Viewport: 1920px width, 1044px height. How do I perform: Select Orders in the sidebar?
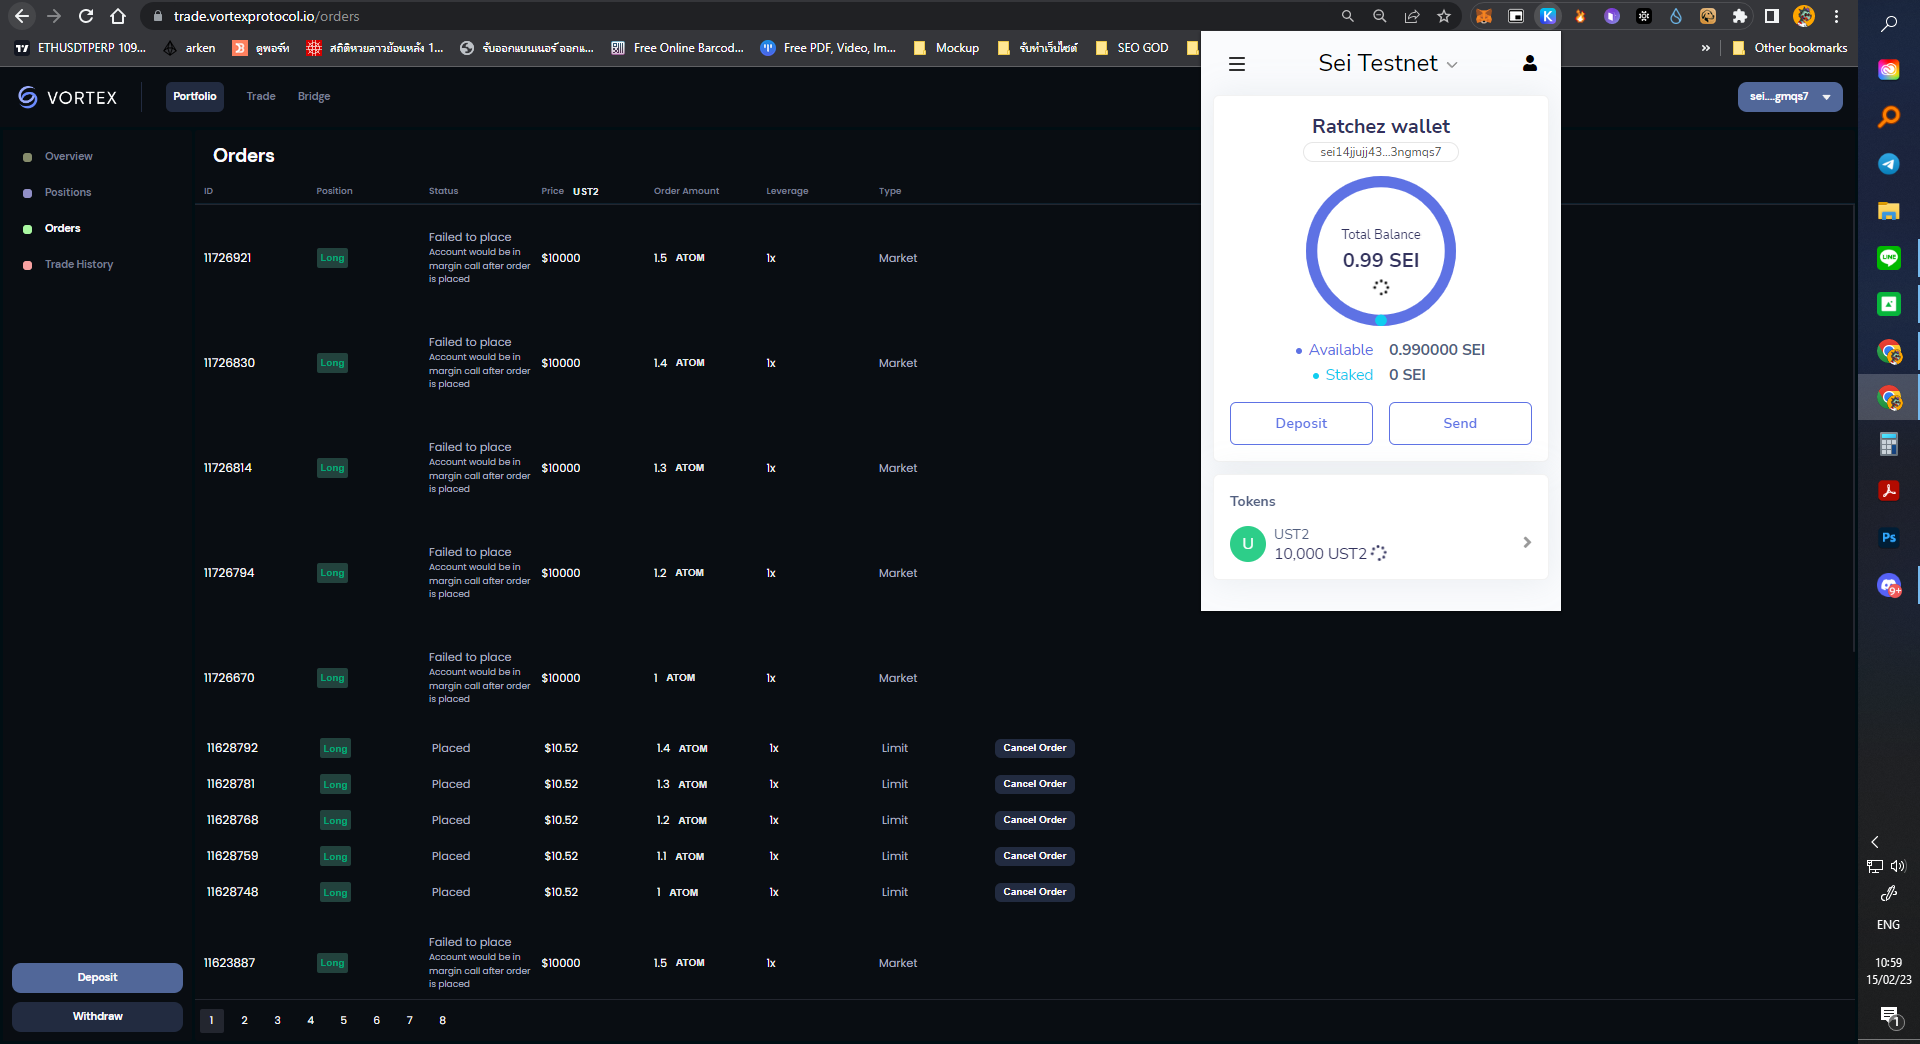(x=63, y=229)
